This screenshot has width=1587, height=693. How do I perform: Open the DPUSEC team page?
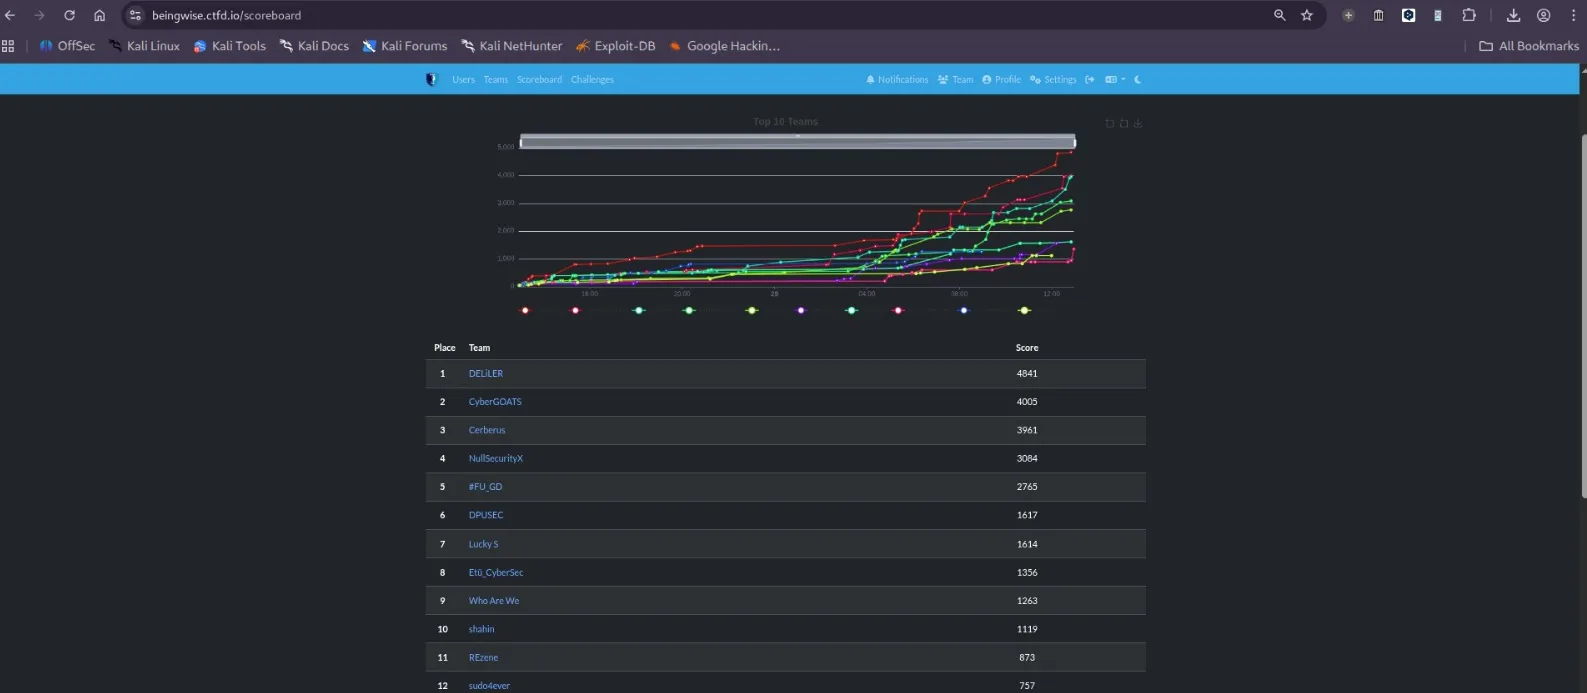(x=486, y=515)
